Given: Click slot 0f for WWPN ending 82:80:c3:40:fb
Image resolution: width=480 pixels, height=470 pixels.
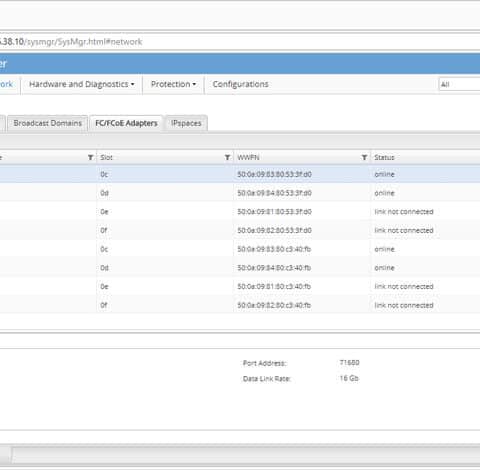Looking at the screenshot, I should click(x=104, y=305).
